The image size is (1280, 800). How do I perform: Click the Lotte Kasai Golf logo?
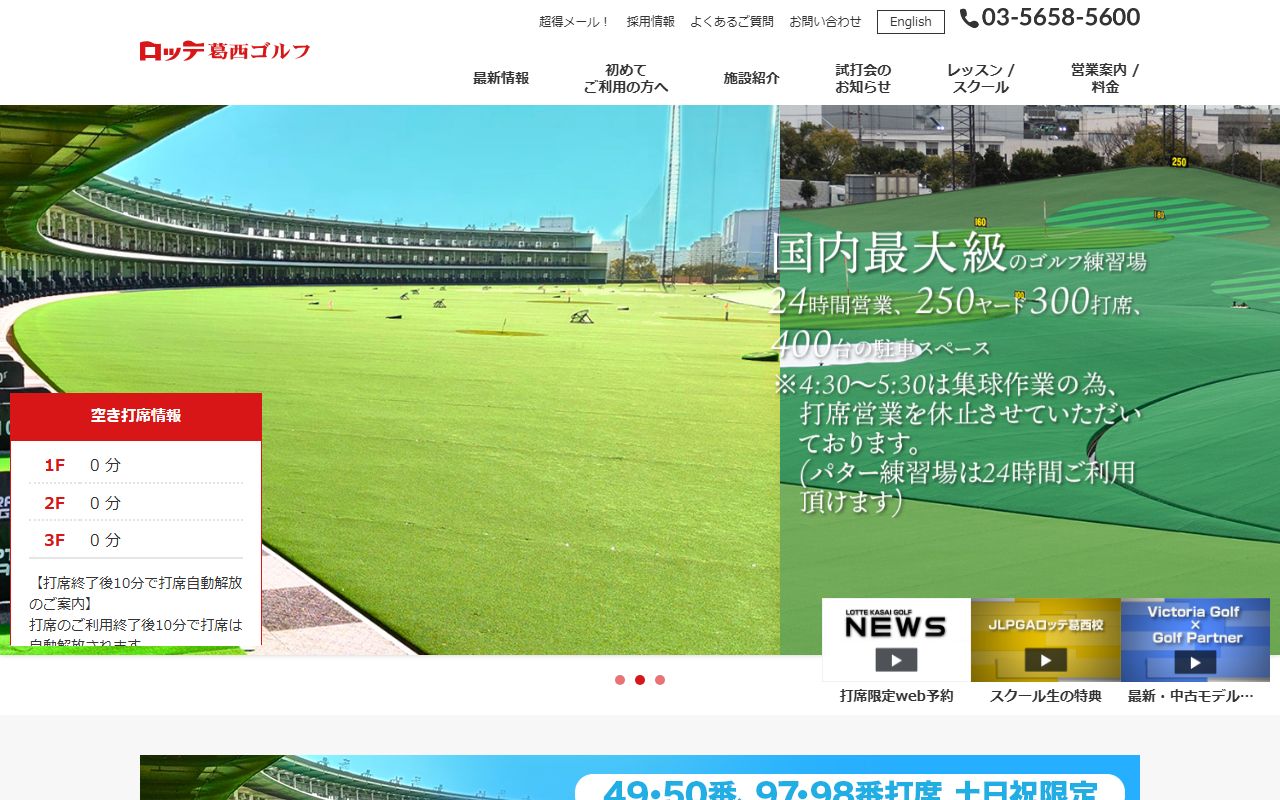[225, 51]
